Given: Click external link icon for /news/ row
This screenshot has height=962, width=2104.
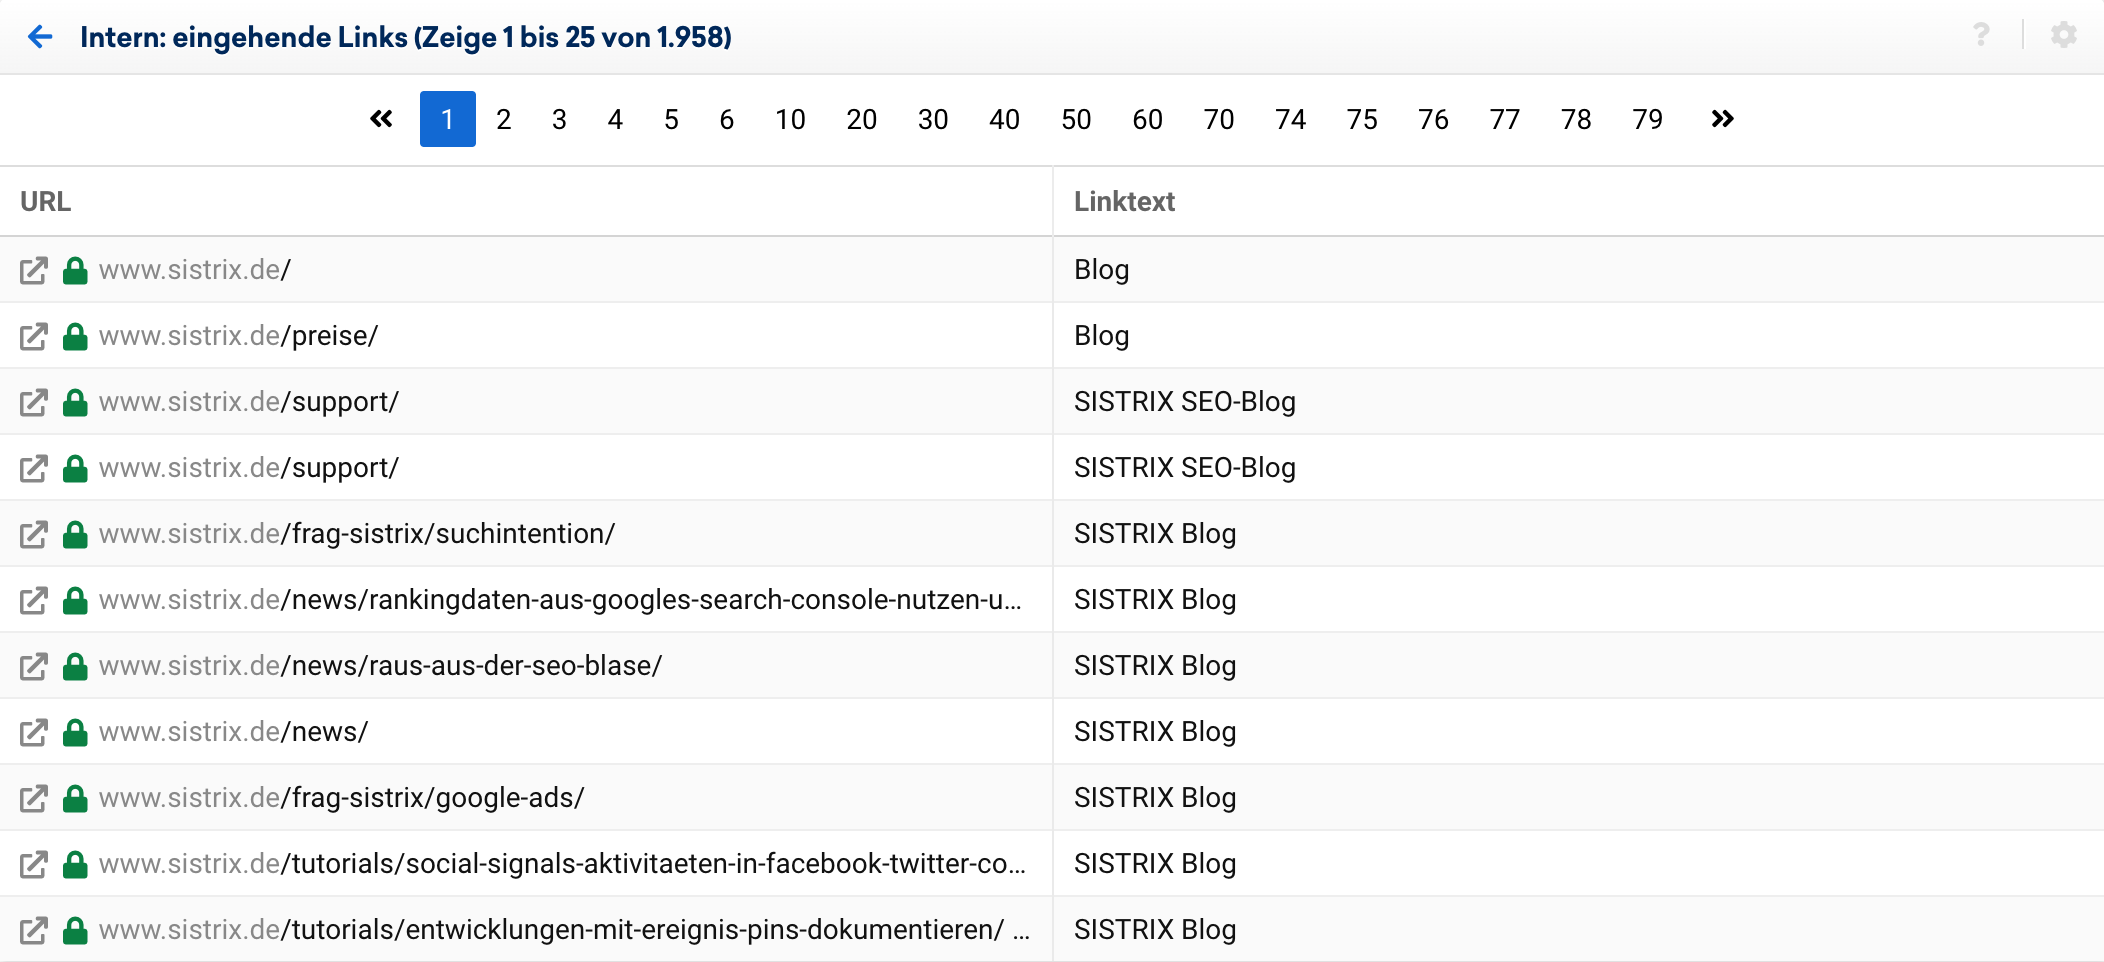Looking at the screenshot, I should (x=34, y=733).
